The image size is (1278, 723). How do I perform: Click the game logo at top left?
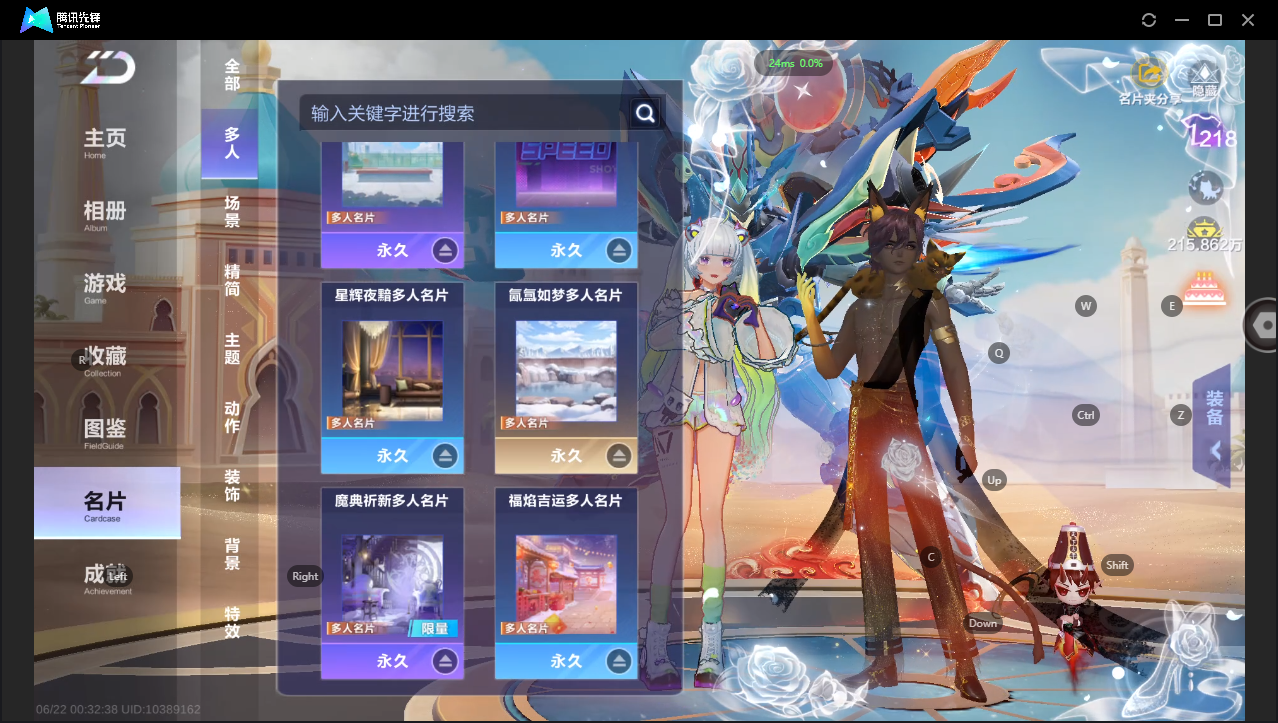click(x=108, y=68)
